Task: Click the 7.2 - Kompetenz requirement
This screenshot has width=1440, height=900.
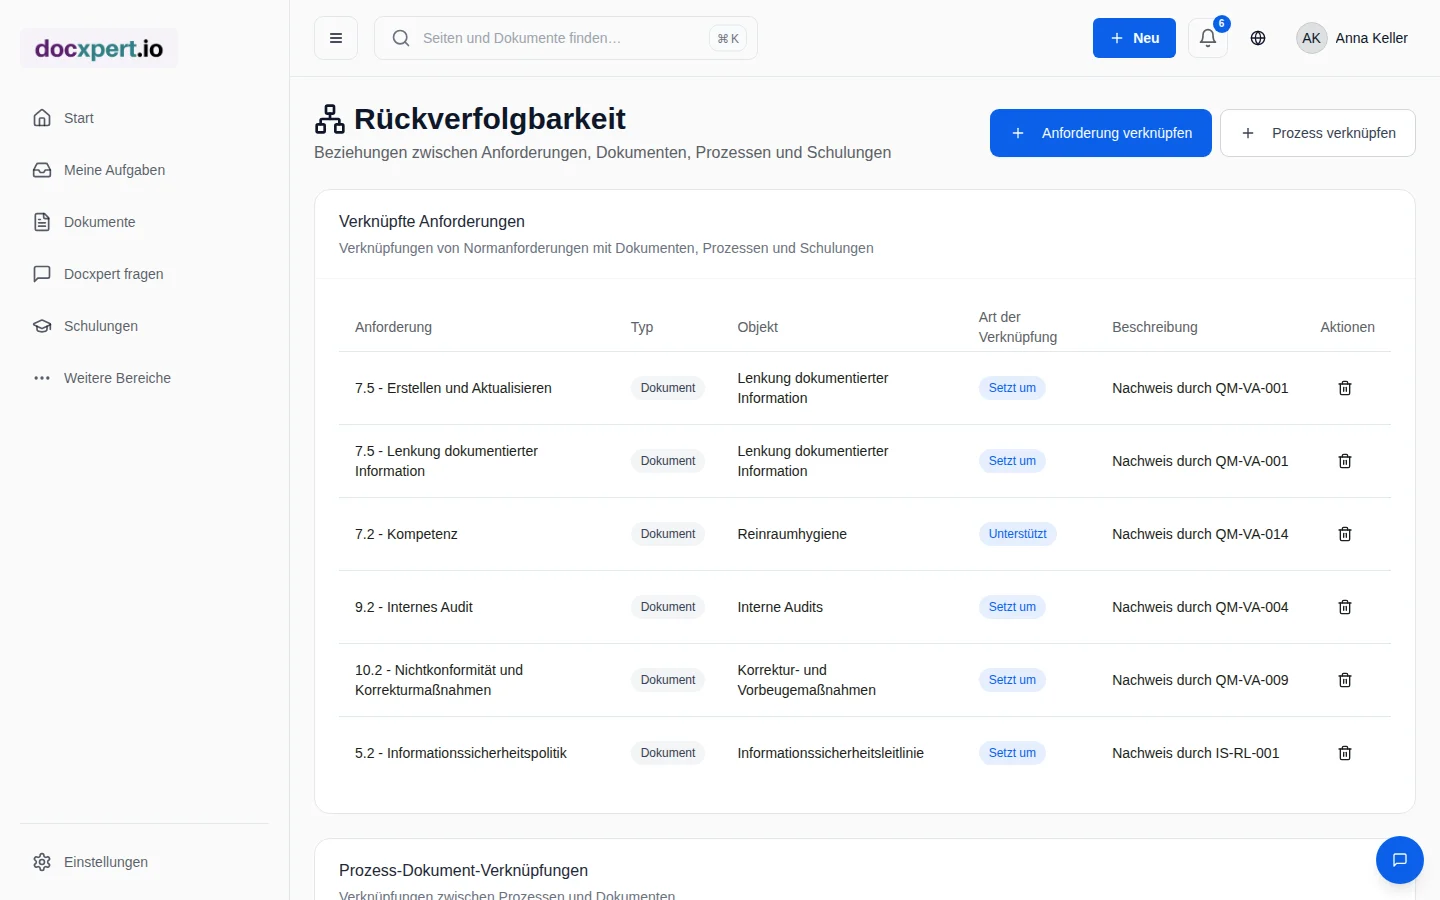Action: coord(406,534)
